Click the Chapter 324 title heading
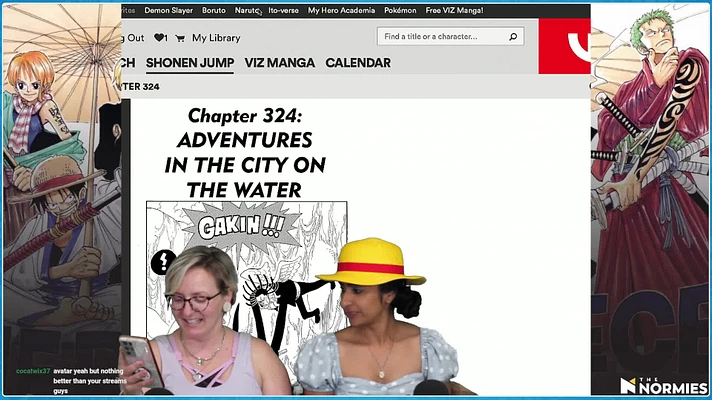The image size is (712, 400). [245, 153]
